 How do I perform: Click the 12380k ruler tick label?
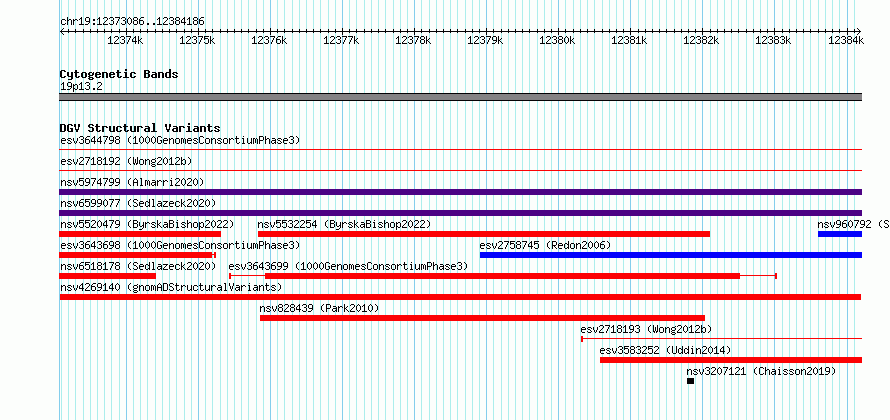[557, 40]
